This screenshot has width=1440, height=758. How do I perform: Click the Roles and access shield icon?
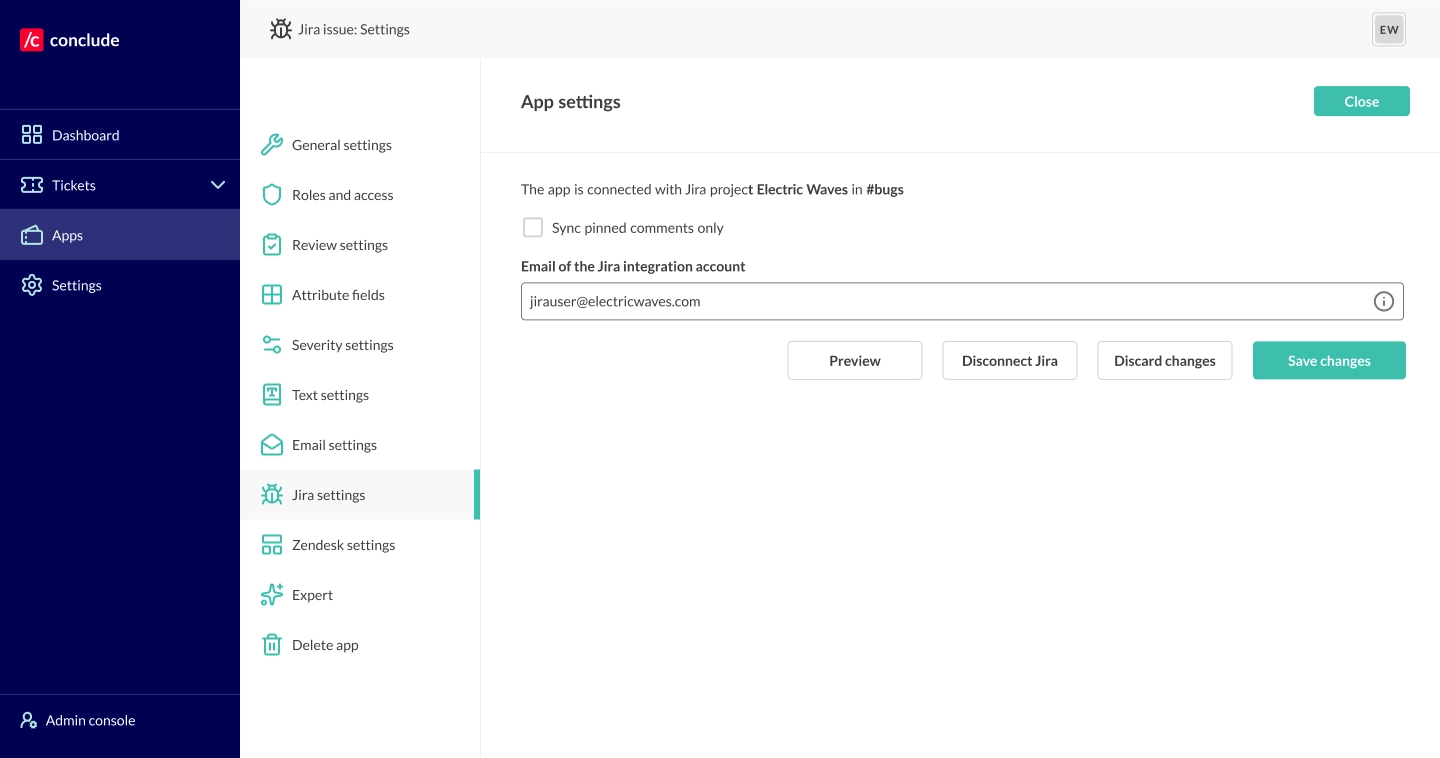(x=272, y=194)
